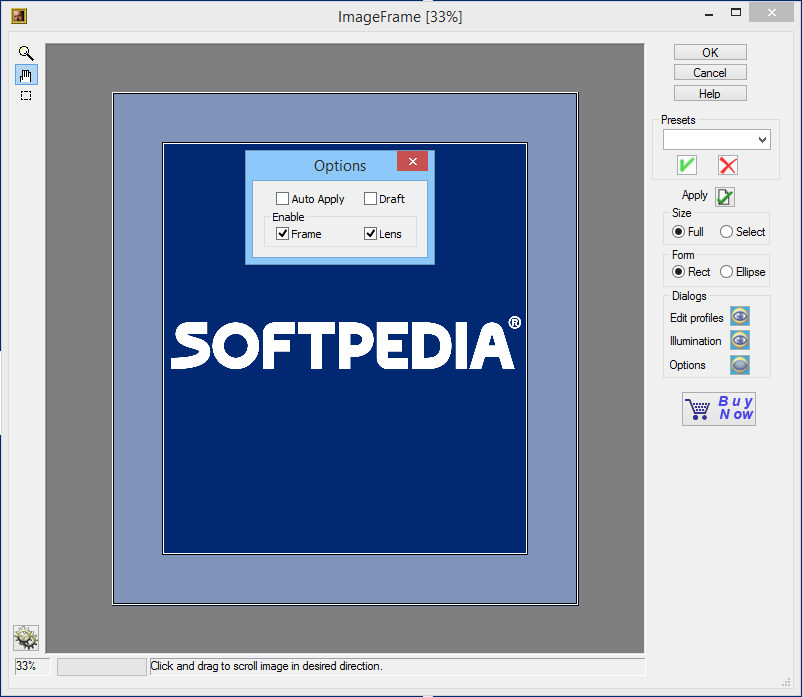Screen dimensions: 802x697
Task: Close the Options dialog
Action: (x=412, y=161)
